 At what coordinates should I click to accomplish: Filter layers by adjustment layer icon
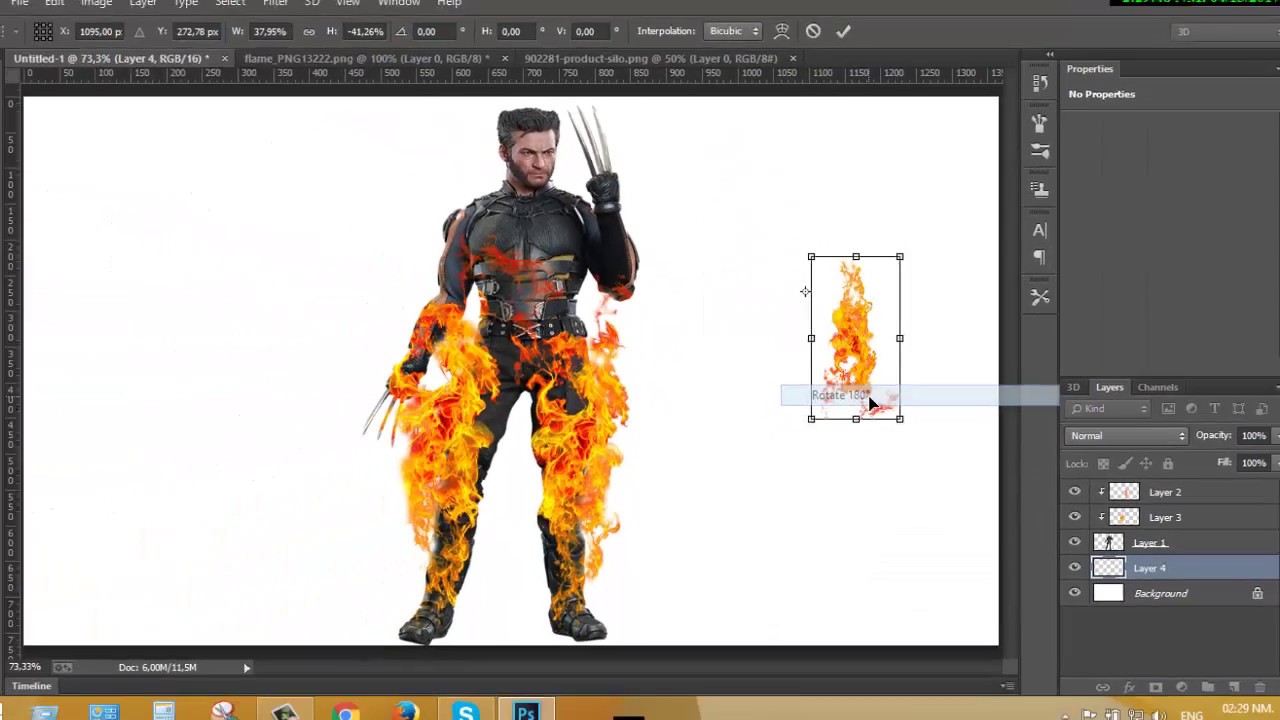click(x=1191, y=408)
